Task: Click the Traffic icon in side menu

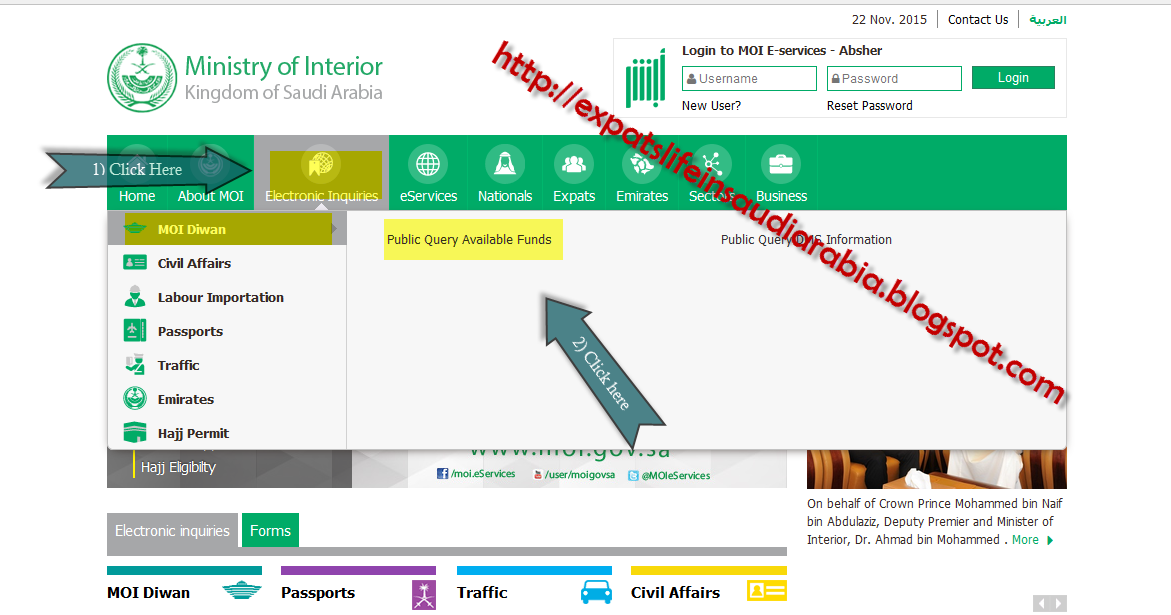Action: pyautogui.click(x=135, y=364)
